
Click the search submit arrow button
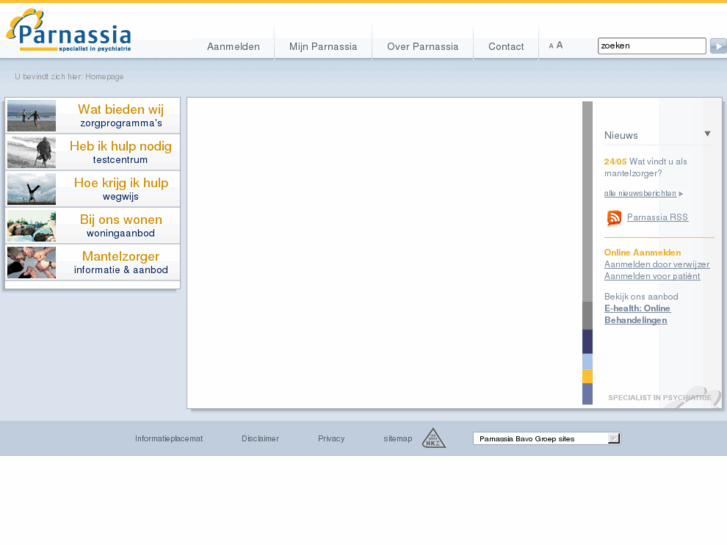coord(718,46)
